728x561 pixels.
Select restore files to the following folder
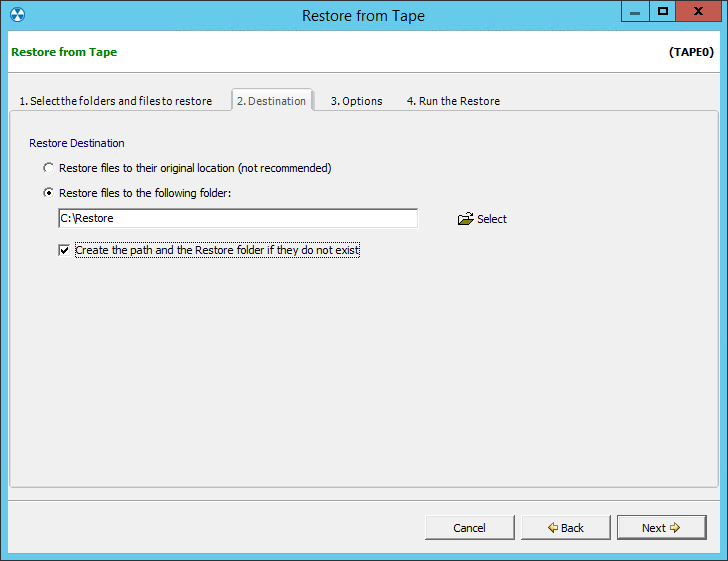pyautogui.click(x=48, y=193)
